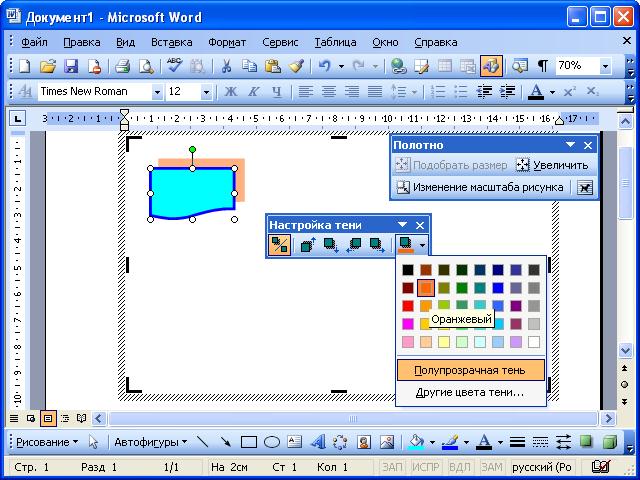
Task: Select the Rectangle drawing tool
Action: tap(249, 442)
